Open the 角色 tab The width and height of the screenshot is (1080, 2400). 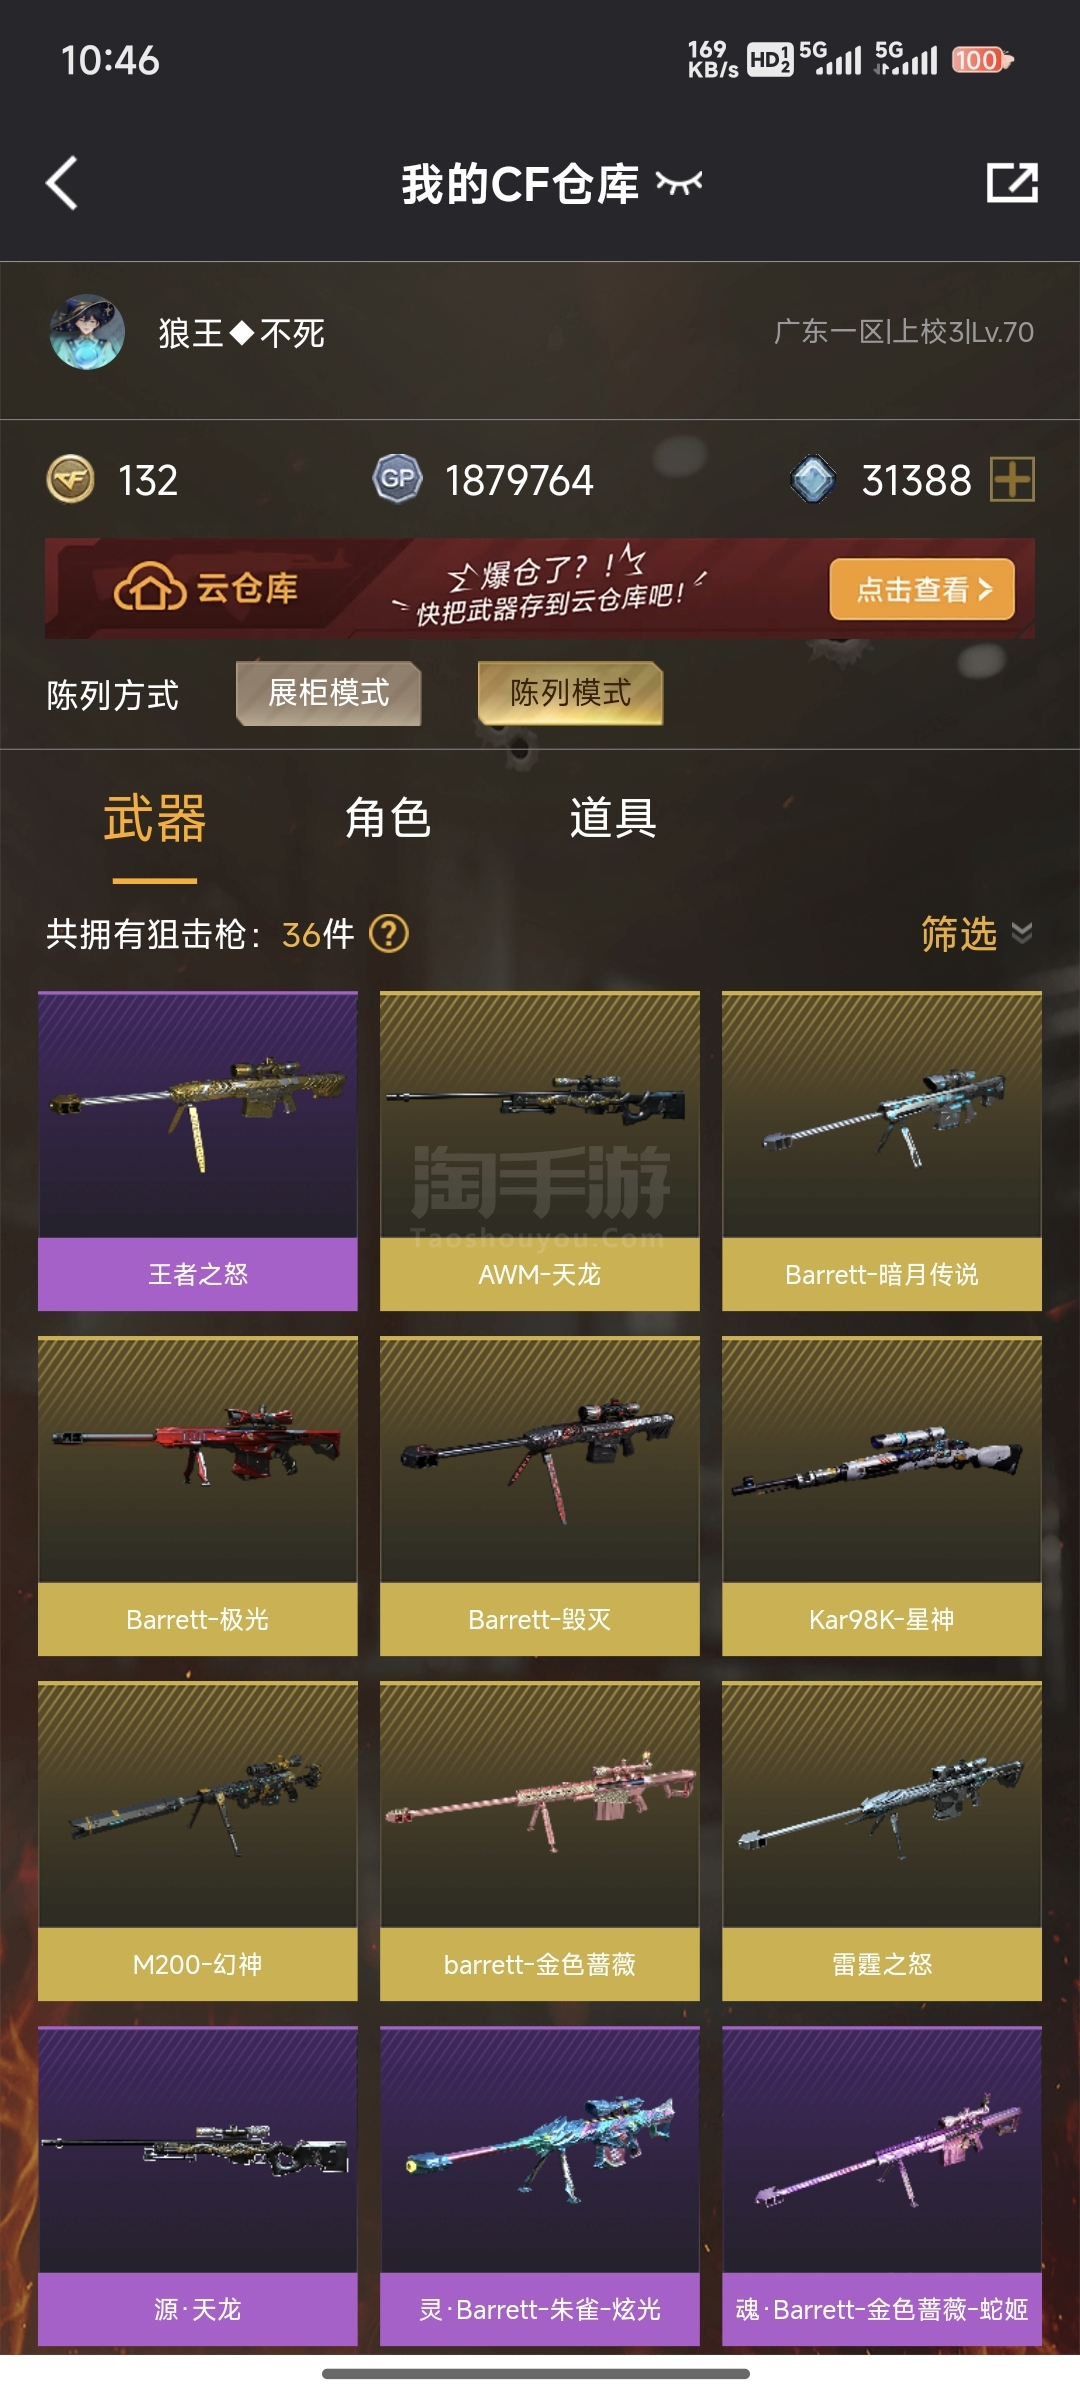[388, 818]
